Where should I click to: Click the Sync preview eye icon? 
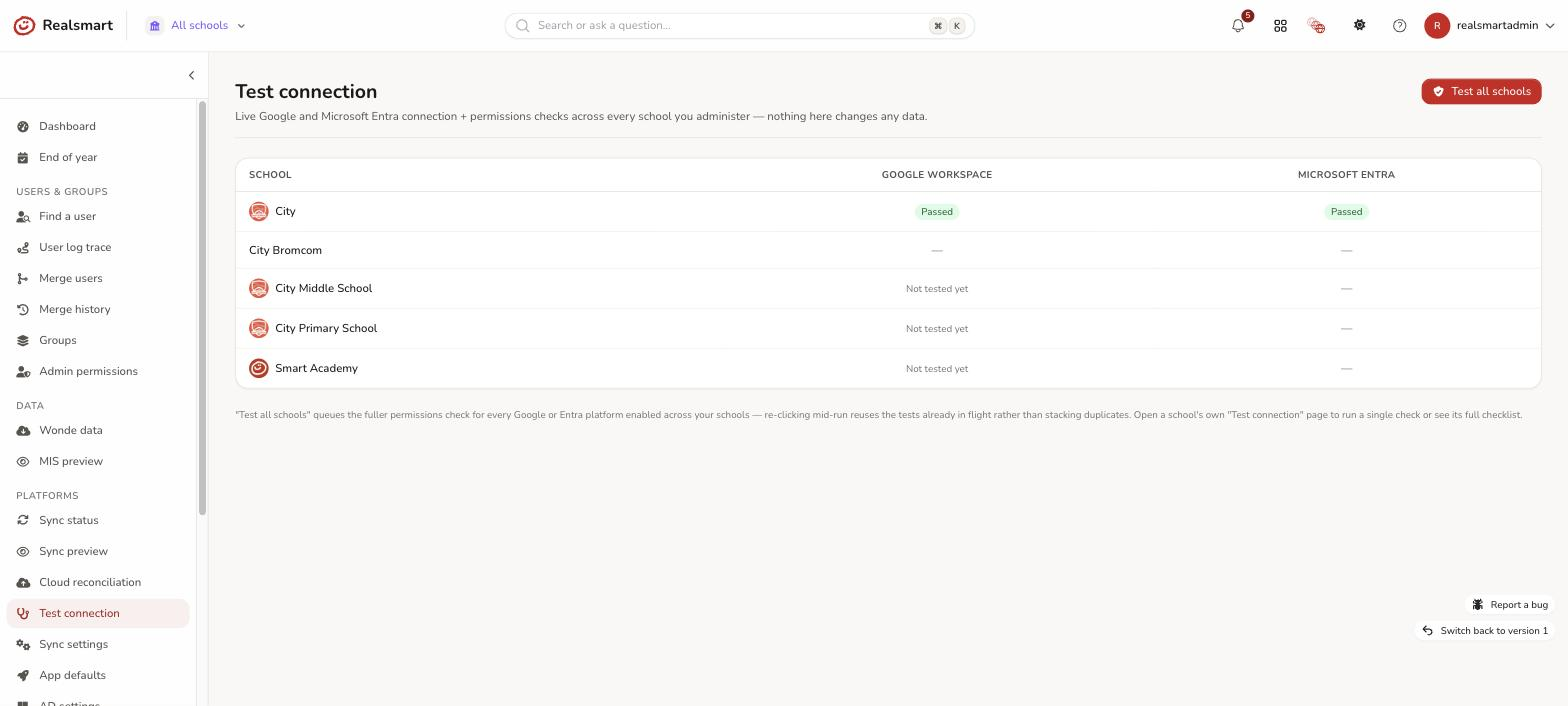click(23, 551)
